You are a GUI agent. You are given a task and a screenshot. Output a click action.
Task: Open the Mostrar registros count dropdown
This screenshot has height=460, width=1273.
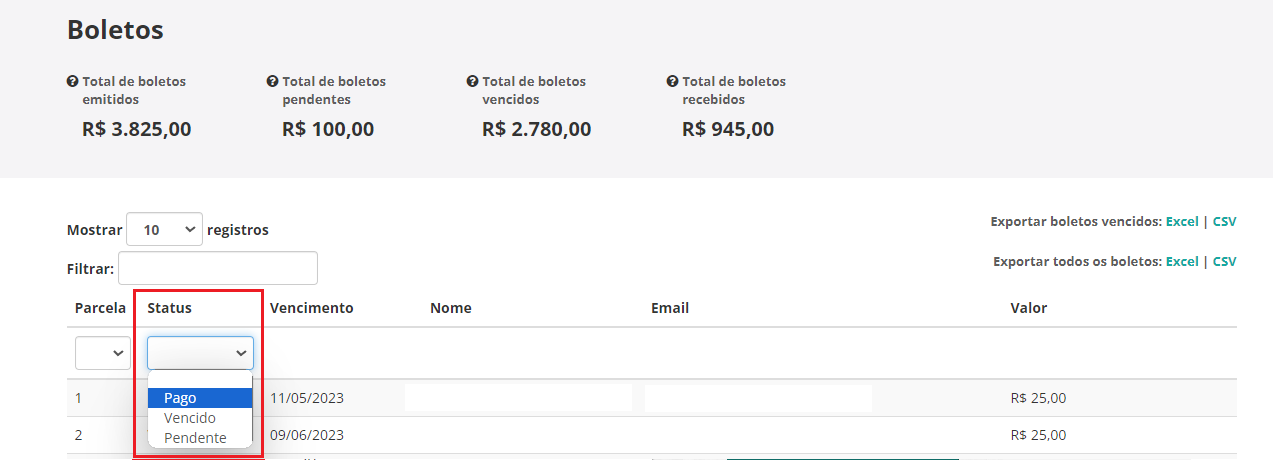coord(164,229)
